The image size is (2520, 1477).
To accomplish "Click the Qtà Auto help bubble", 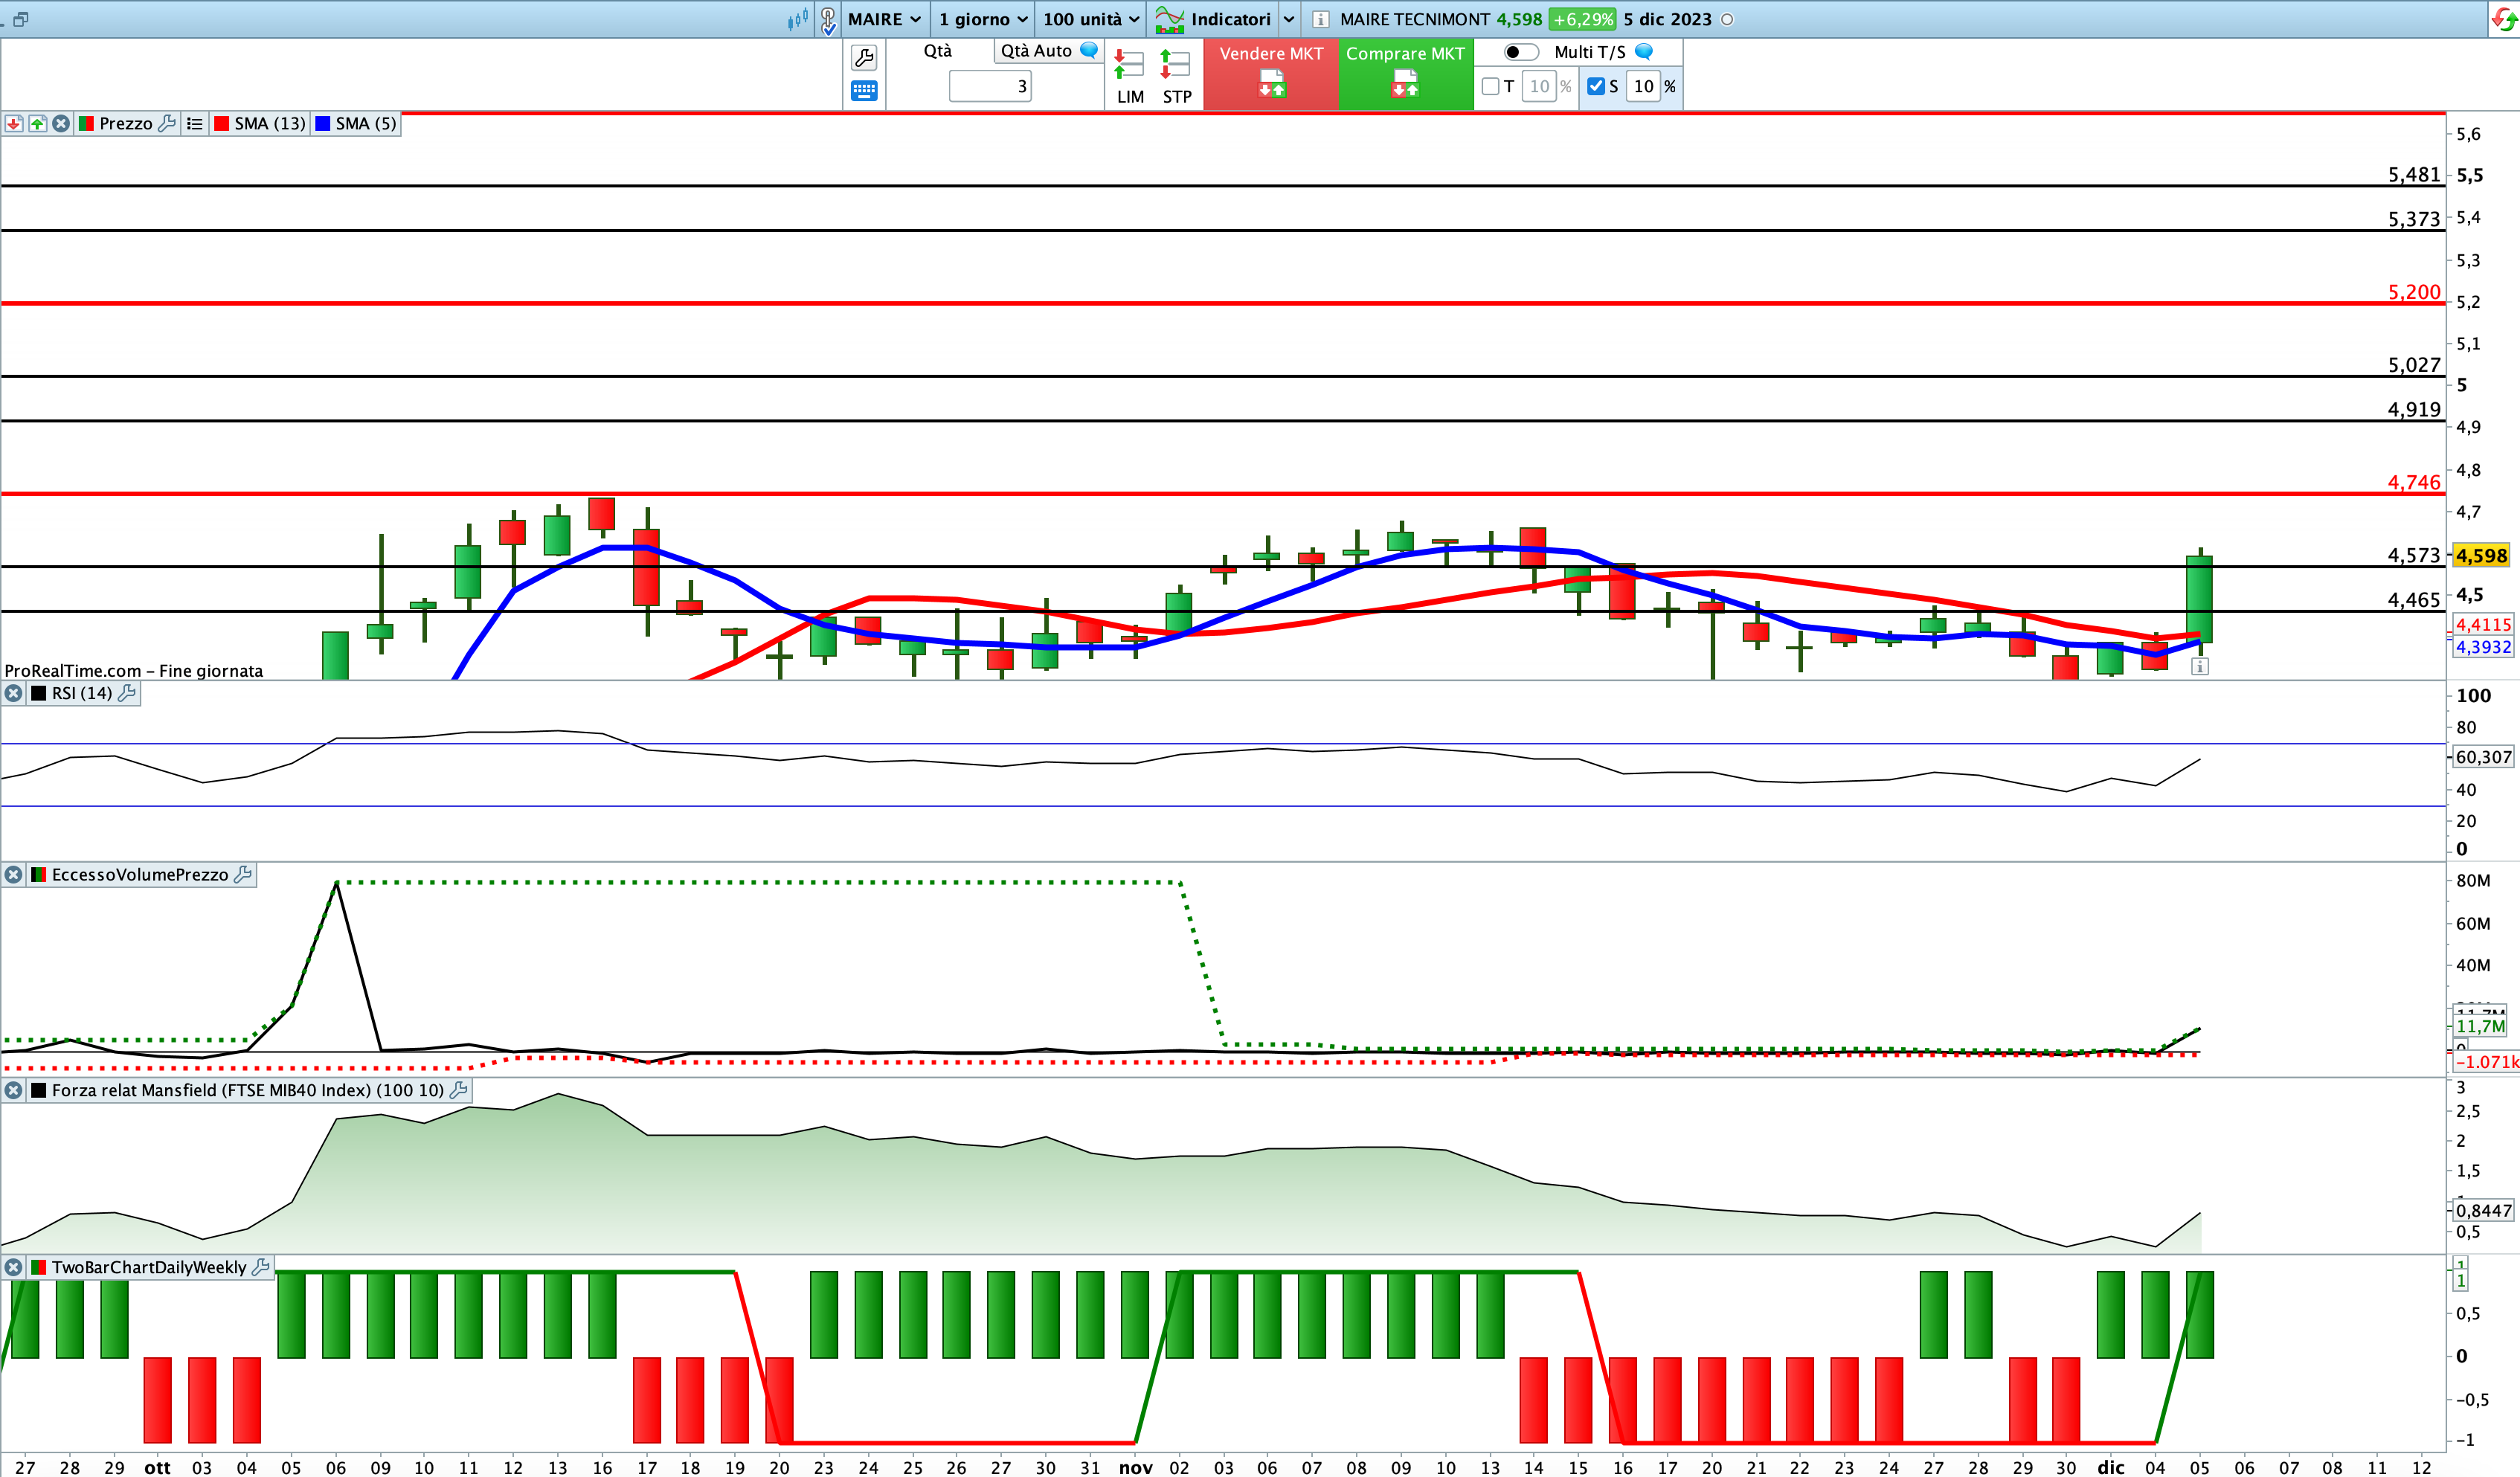I will coord(1089,50).
